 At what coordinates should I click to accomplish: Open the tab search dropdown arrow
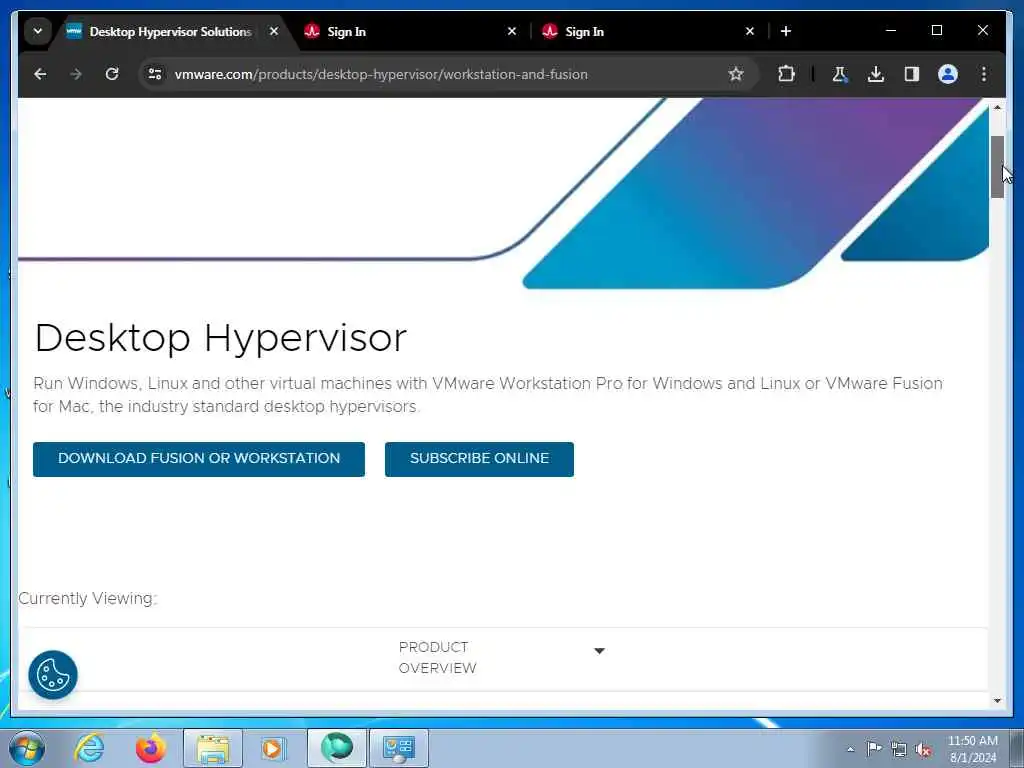[x=38, y=31]
